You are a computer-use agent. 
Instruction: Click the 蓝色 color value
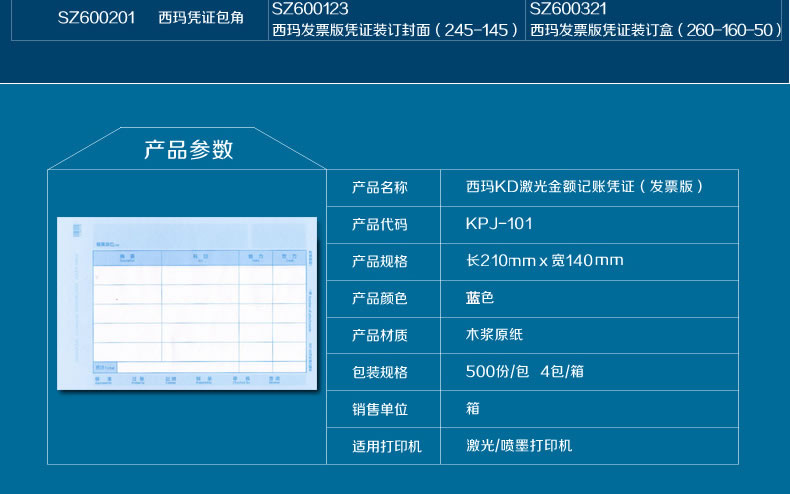[480, 297]
